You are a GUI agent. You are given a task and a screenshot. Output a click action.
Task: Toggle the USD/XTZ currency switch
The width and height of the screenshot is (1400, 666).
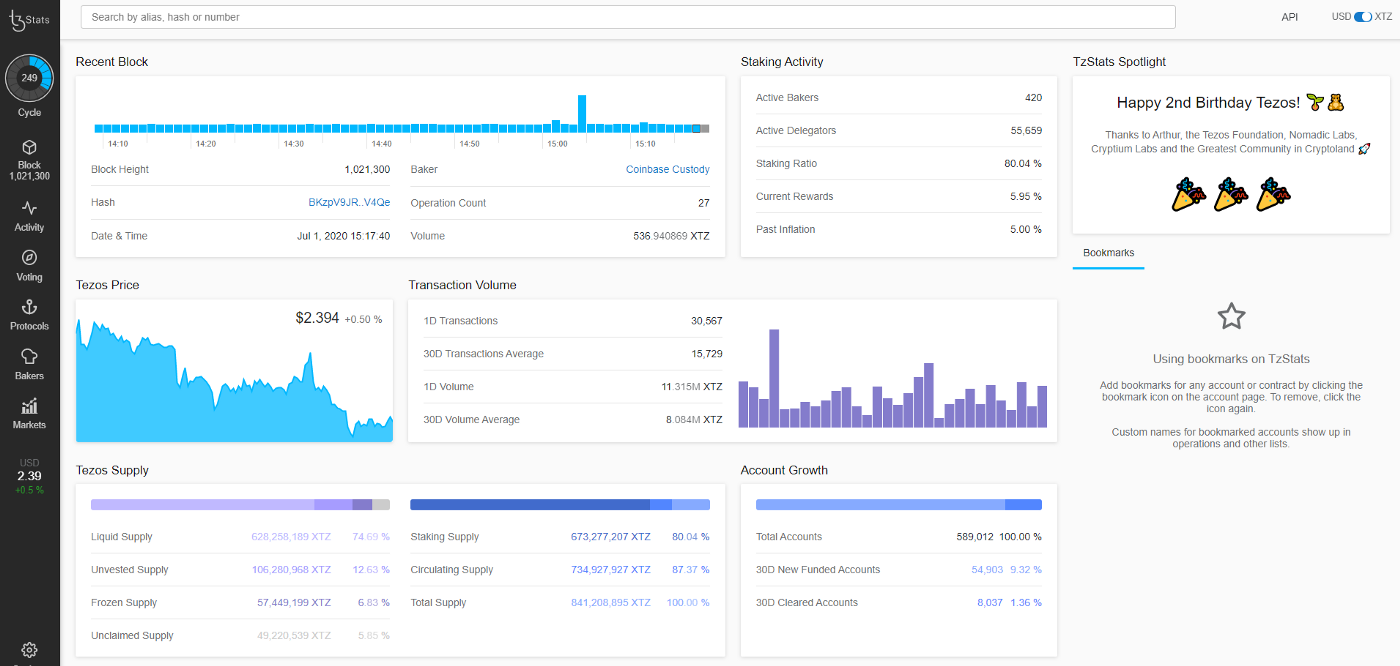click(x=1363, y=17)
